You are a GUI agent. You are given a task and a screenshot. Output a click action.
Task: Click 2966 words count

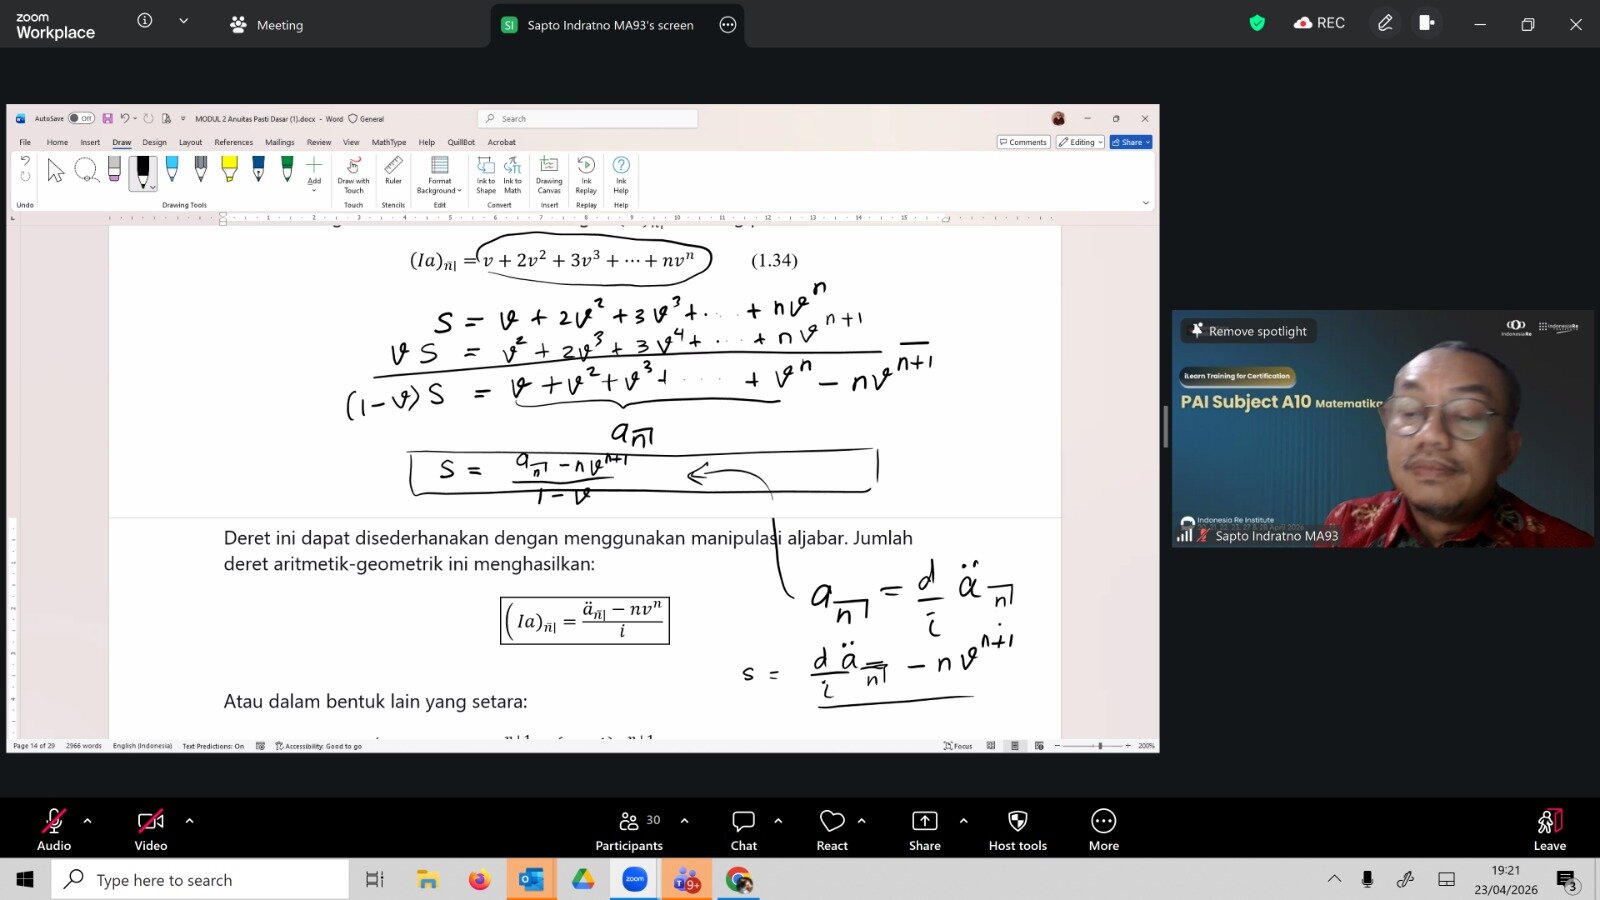pos(84,746)
